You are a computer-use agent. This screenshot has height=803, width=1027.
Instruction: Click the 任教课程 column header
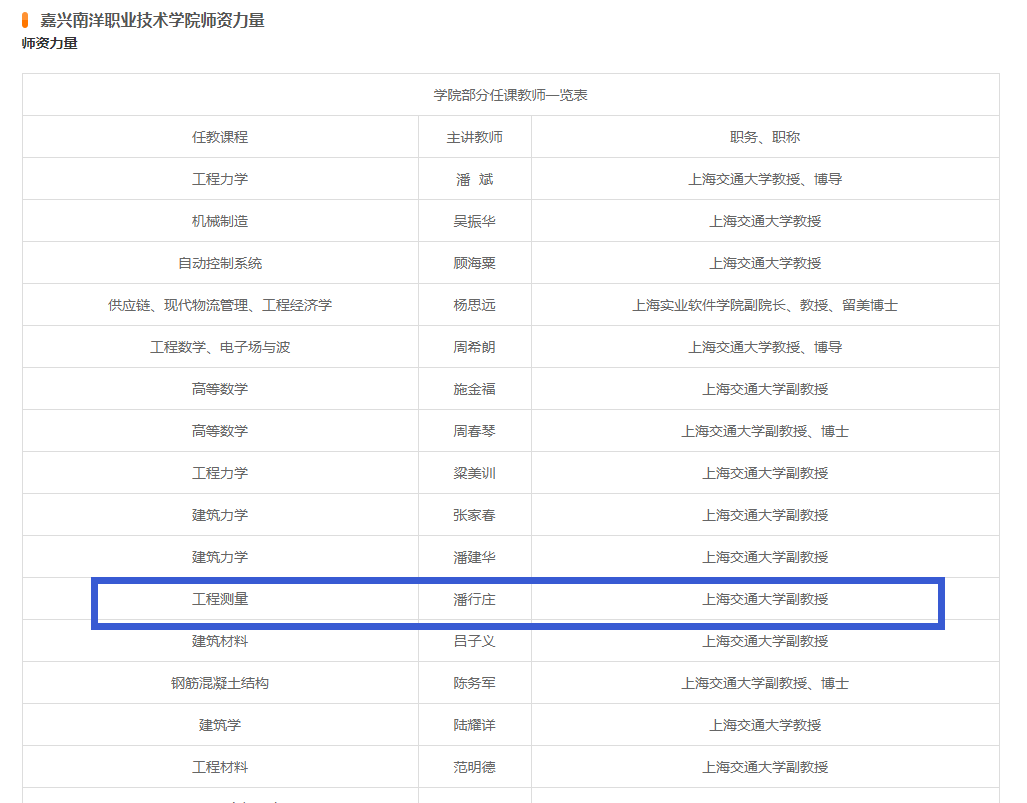coord(220,137)
